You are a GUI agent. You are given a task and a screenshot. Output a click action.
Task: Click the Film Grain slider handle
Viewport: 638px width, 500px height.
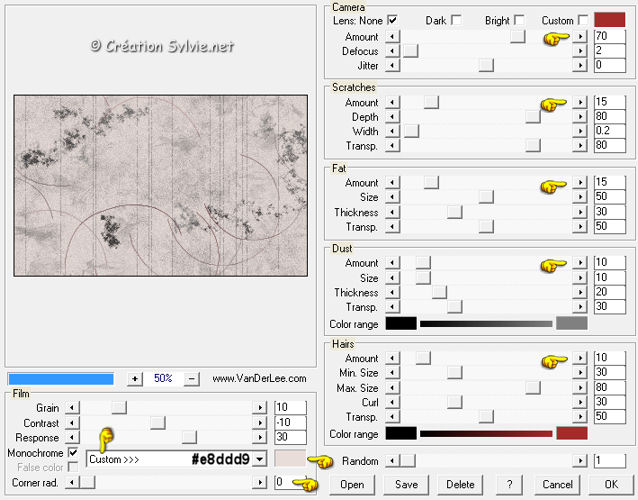(118, 408)
